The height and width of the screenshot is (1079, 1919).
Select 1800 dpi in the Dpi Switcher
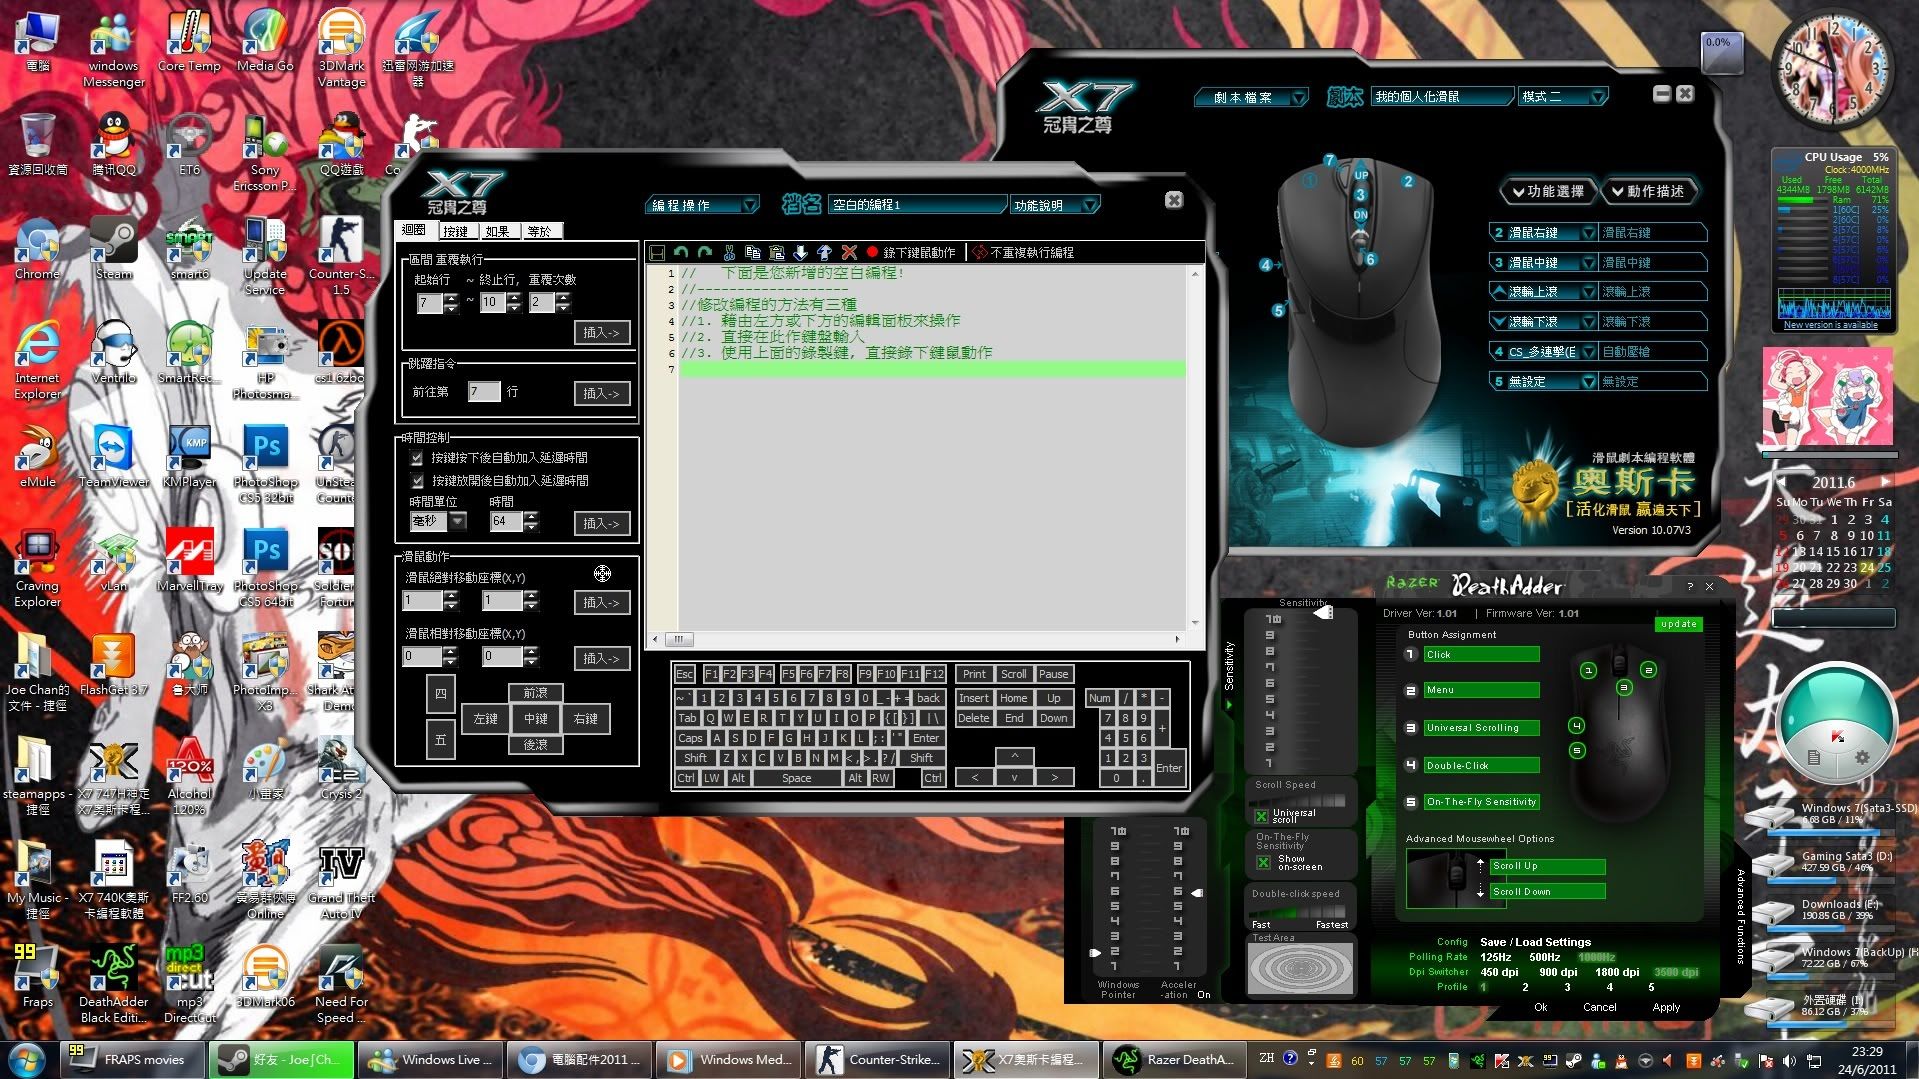click(x=1617, y=972)
